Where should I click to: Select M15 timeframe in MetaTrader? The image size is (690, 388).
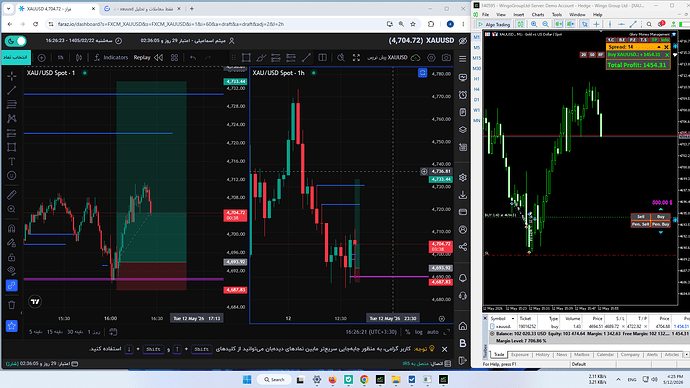pos(477,58)
